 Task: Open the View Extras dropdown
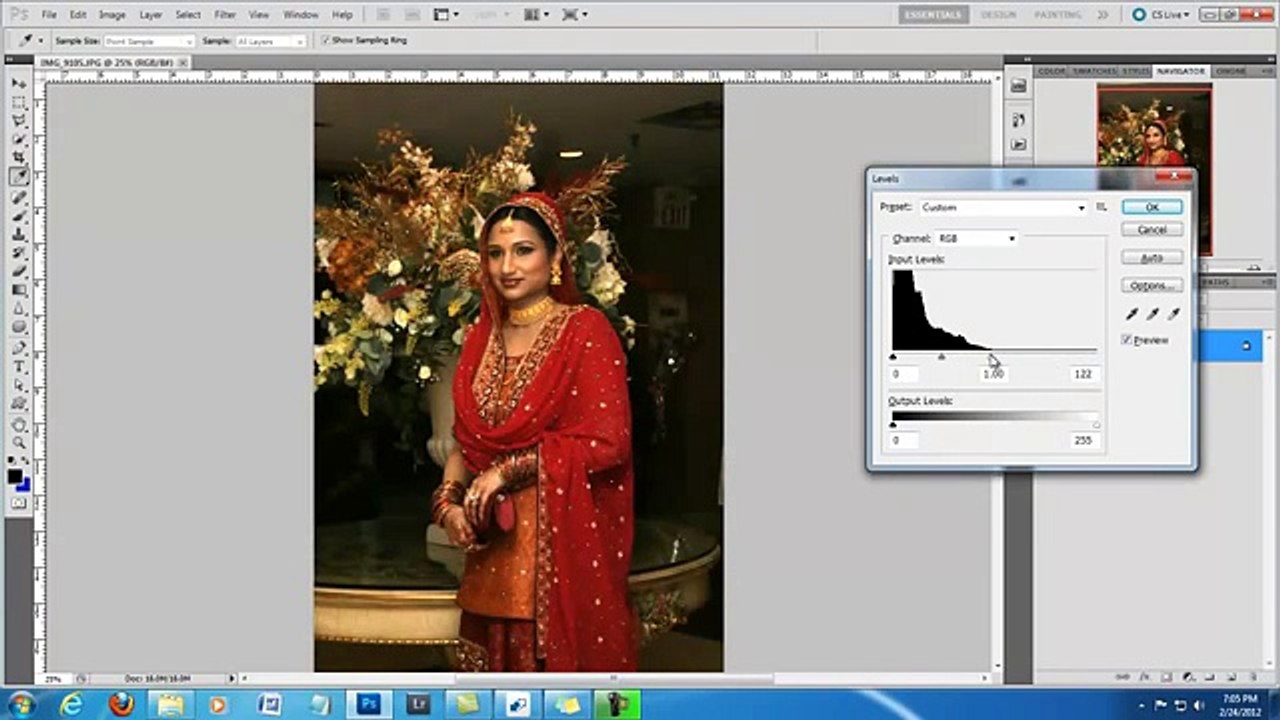click(x=446, y=15)
